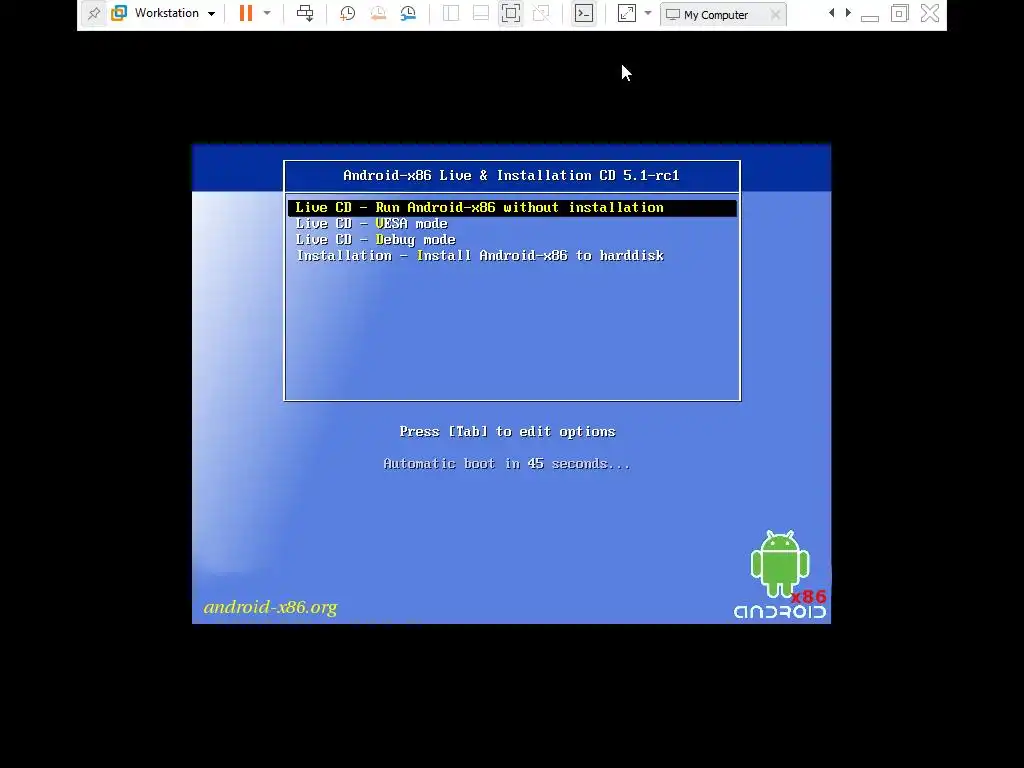Open the console view icon
Image resolution: width=1024 pixels, height=768 pixels.
tap(584, 13)
